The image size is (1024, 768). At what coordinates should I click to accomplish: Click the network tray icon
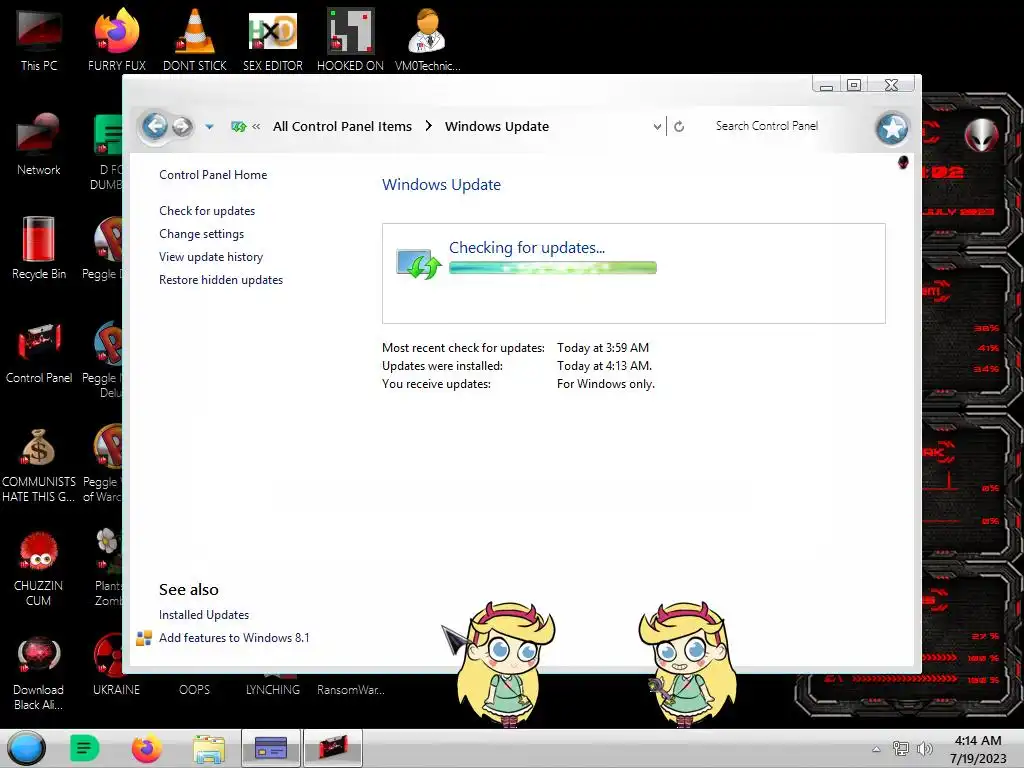coord(901,749)
